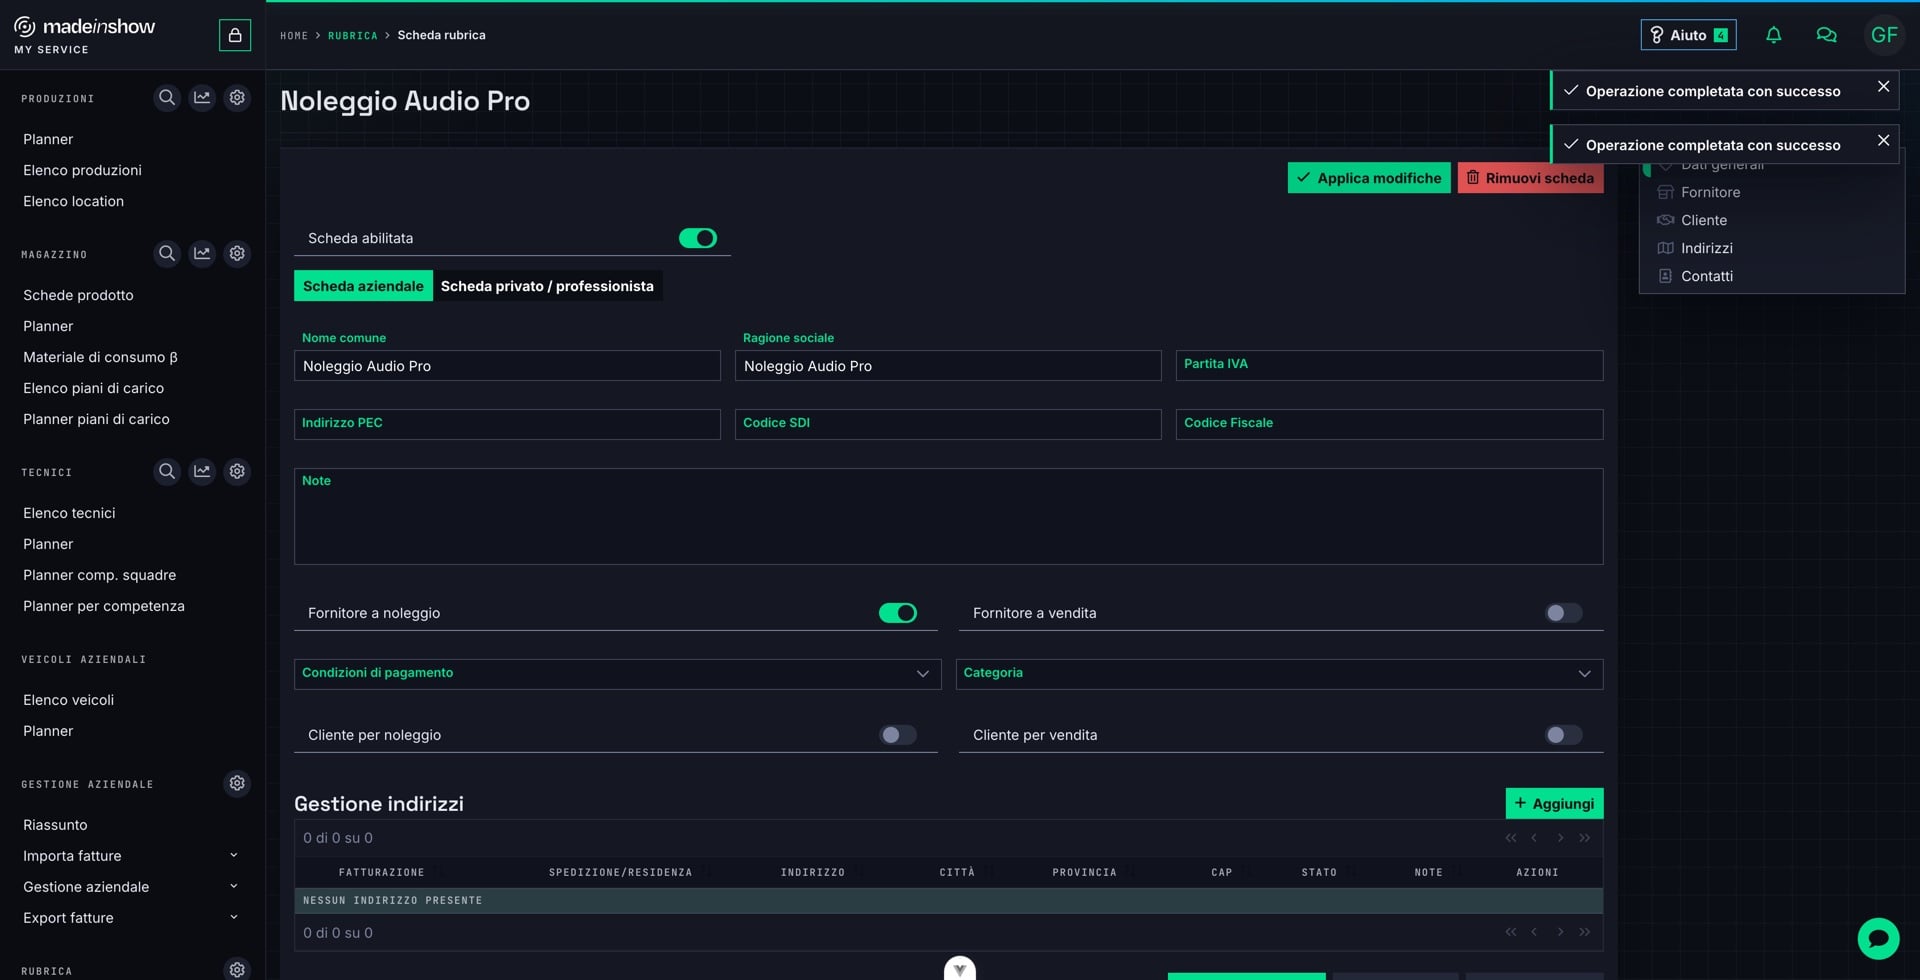Dismiss the first success notification
The height and width of the screenshot is (980, 1920).
coord(1883,87)
